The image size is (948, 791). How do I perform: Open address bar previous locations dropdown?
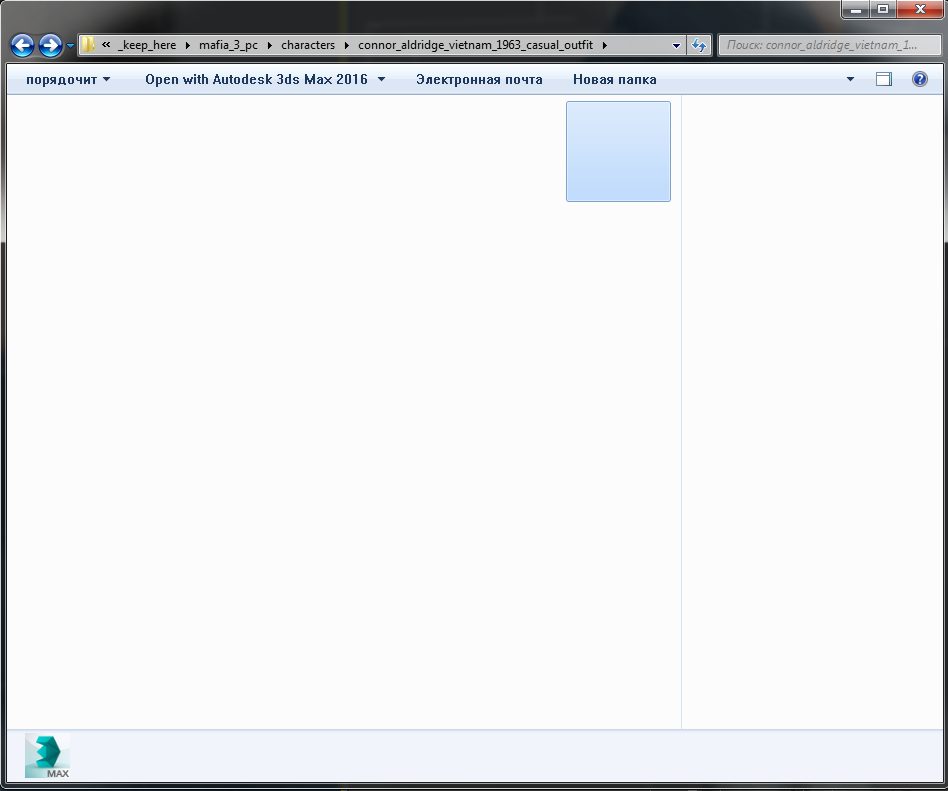tap(677, 45)
